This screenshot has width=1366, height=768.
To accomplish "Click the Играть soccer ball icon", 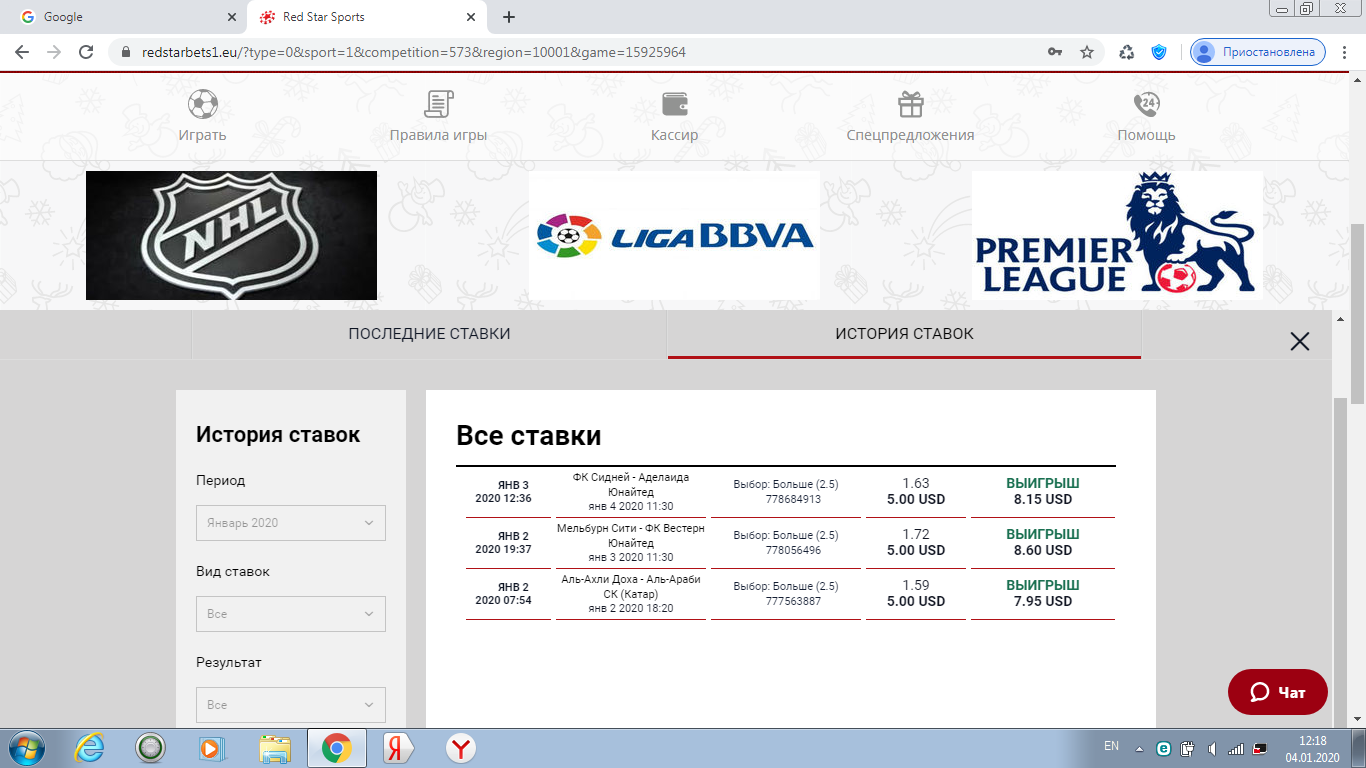I will click(x=202, y=104).
